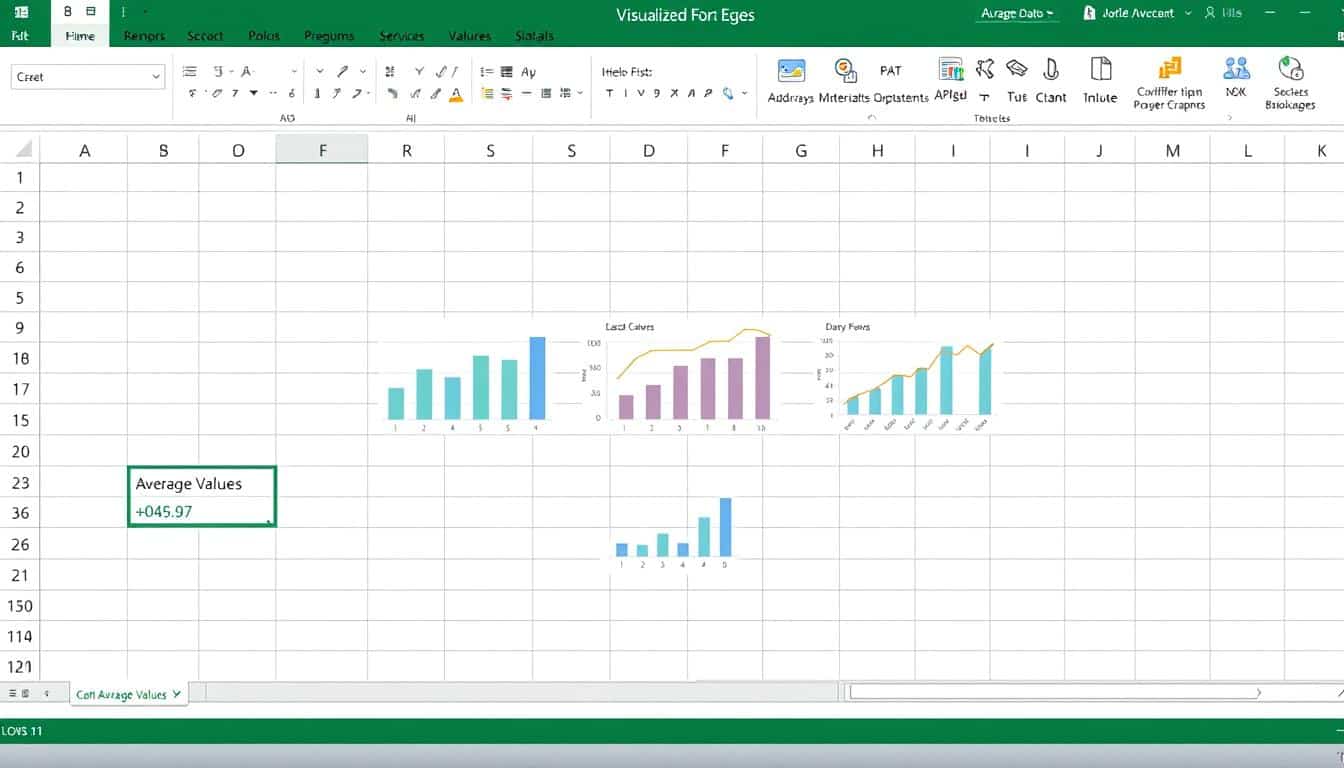Select the Addrrays image icon in the ribbon
Image resolution: width=1344 pixels, height=768 pixels.
791,72
